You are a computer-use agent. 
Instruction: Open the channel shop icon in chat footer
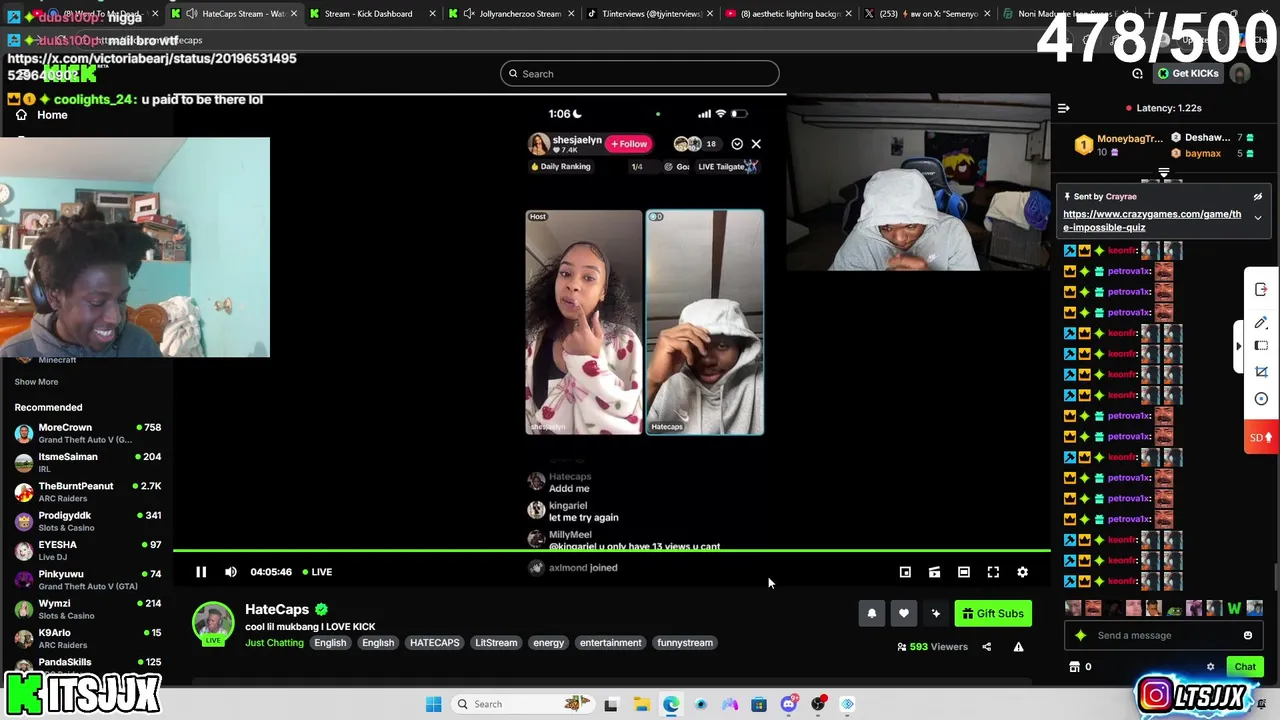pyautogui.click(x=1075, y=666)
